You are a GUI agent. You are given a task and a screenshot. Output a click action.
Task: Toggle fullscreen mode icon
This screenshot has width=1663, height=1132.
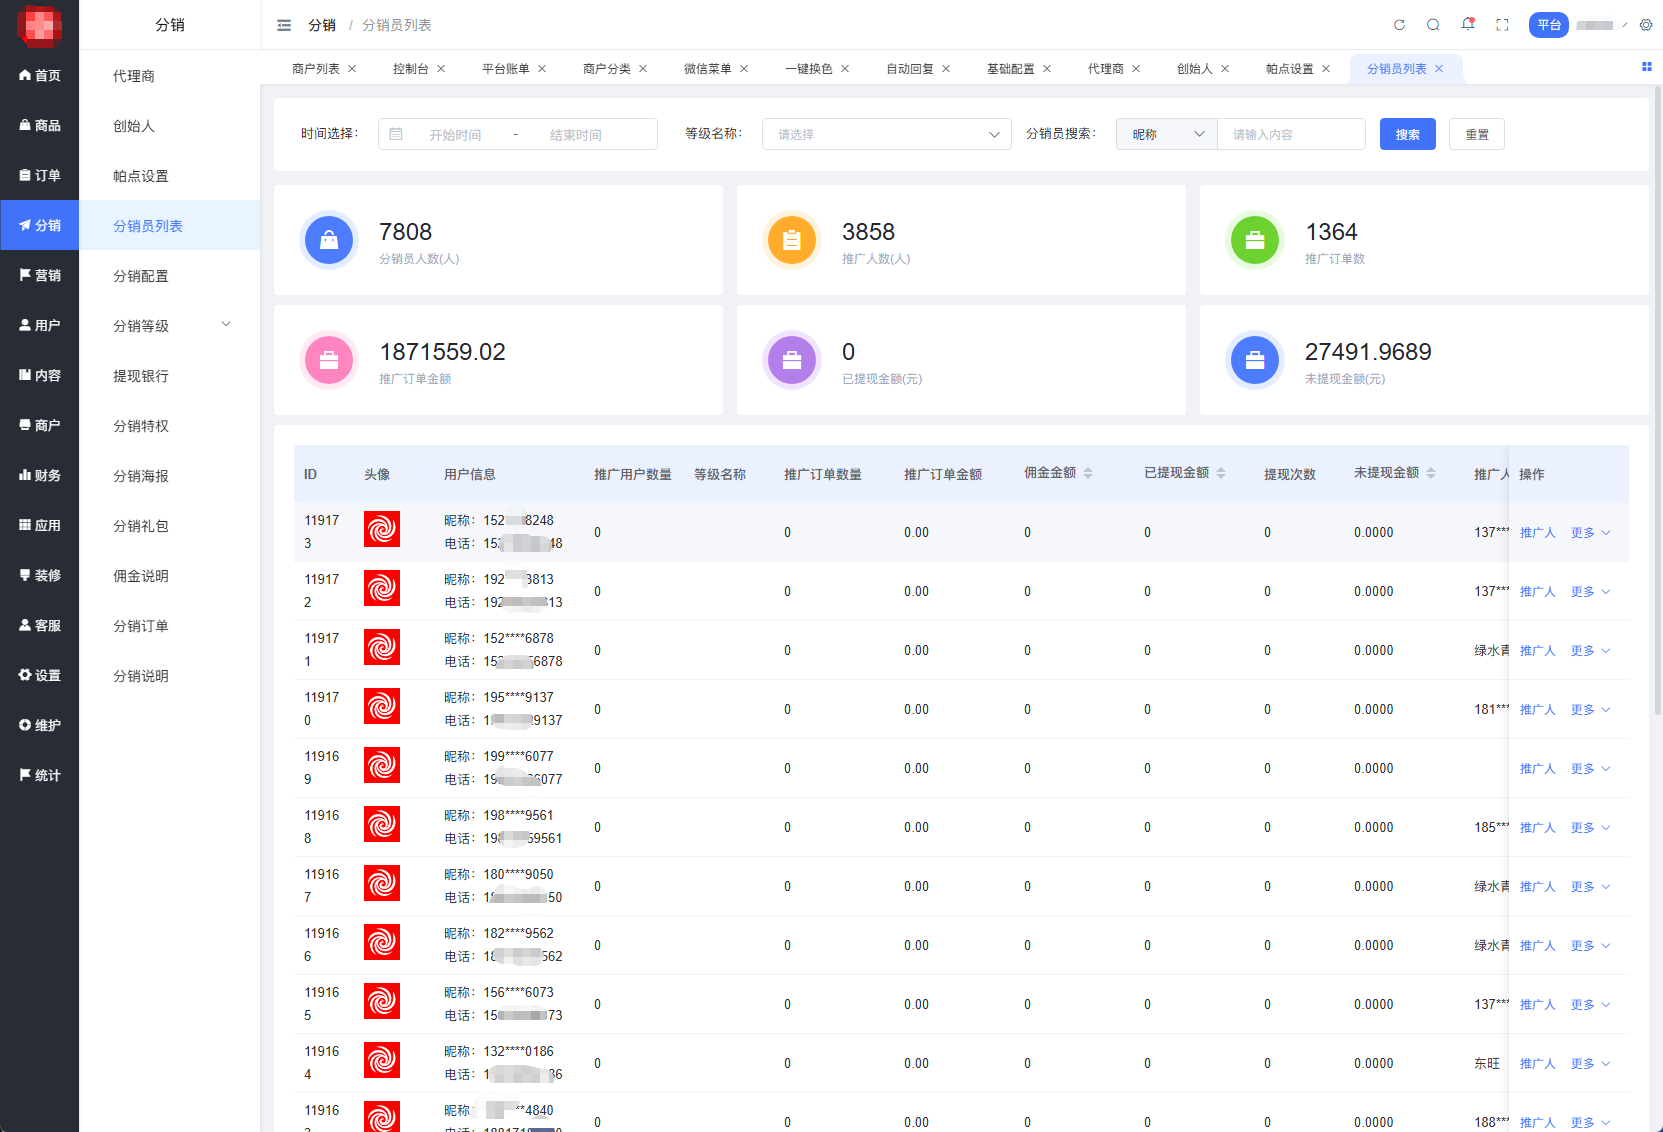pos(1502,25)
